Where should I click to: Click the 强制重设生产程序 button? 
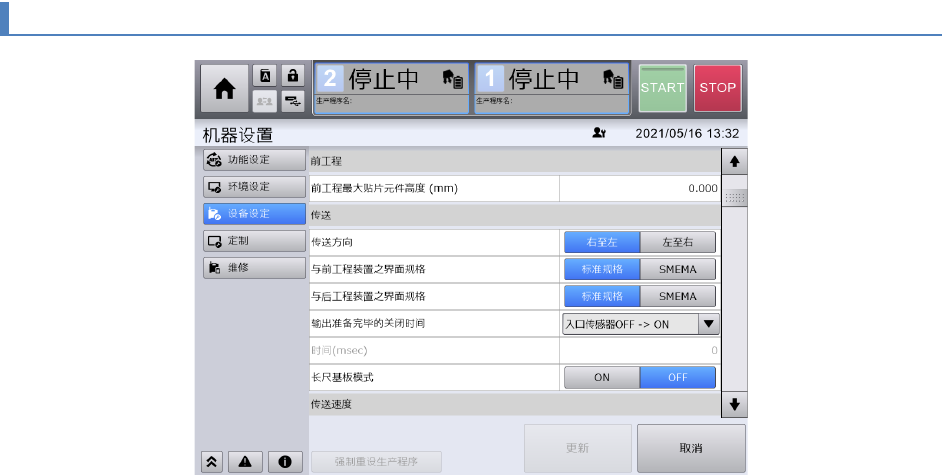coord(376,461)
